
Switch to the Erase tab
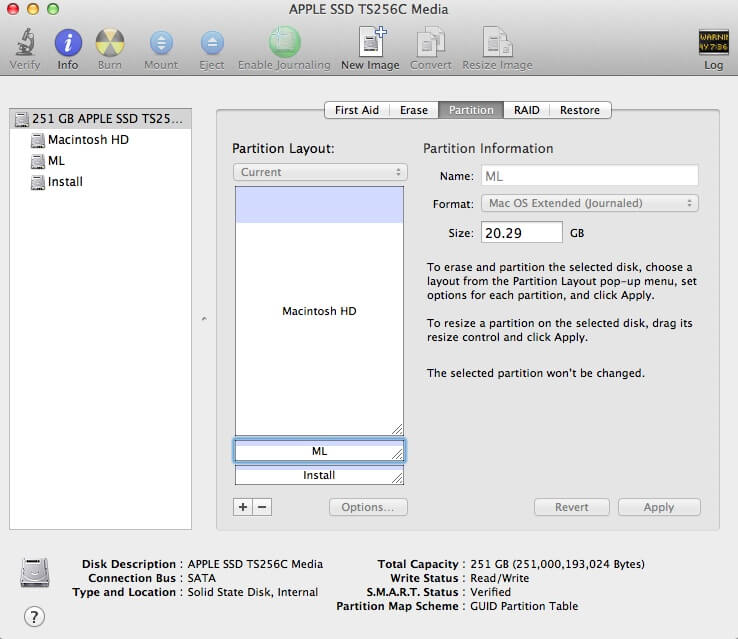tap(414, 110)
